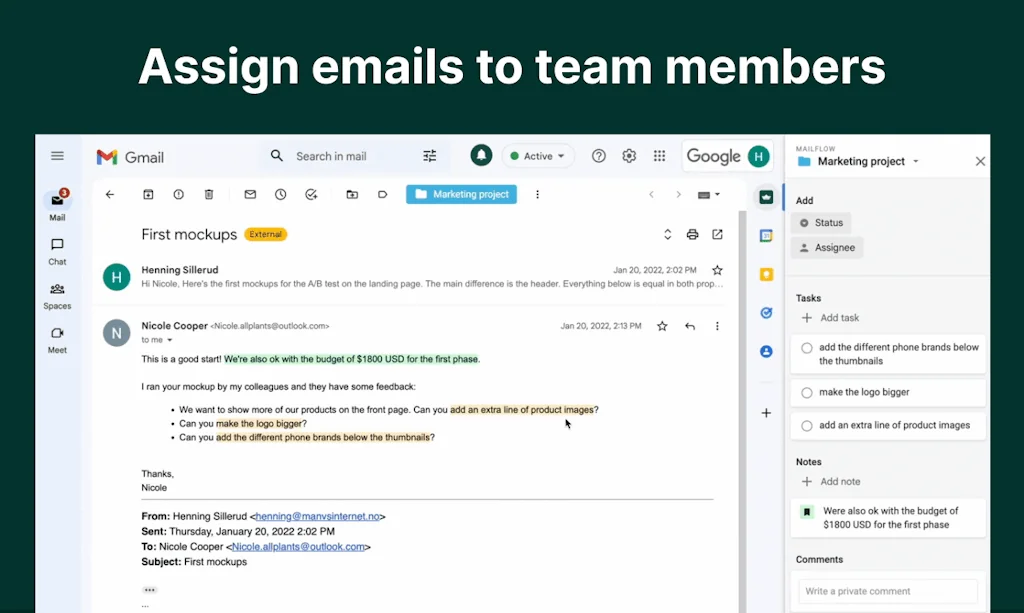The height and width of the screenshot is (613, 1024).
Task: Print the First mockups conversation
Action: click(693, 233)
